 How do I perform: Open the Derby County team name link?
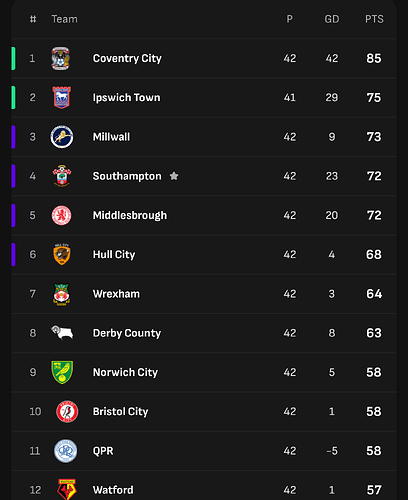[x=127, y=333]
